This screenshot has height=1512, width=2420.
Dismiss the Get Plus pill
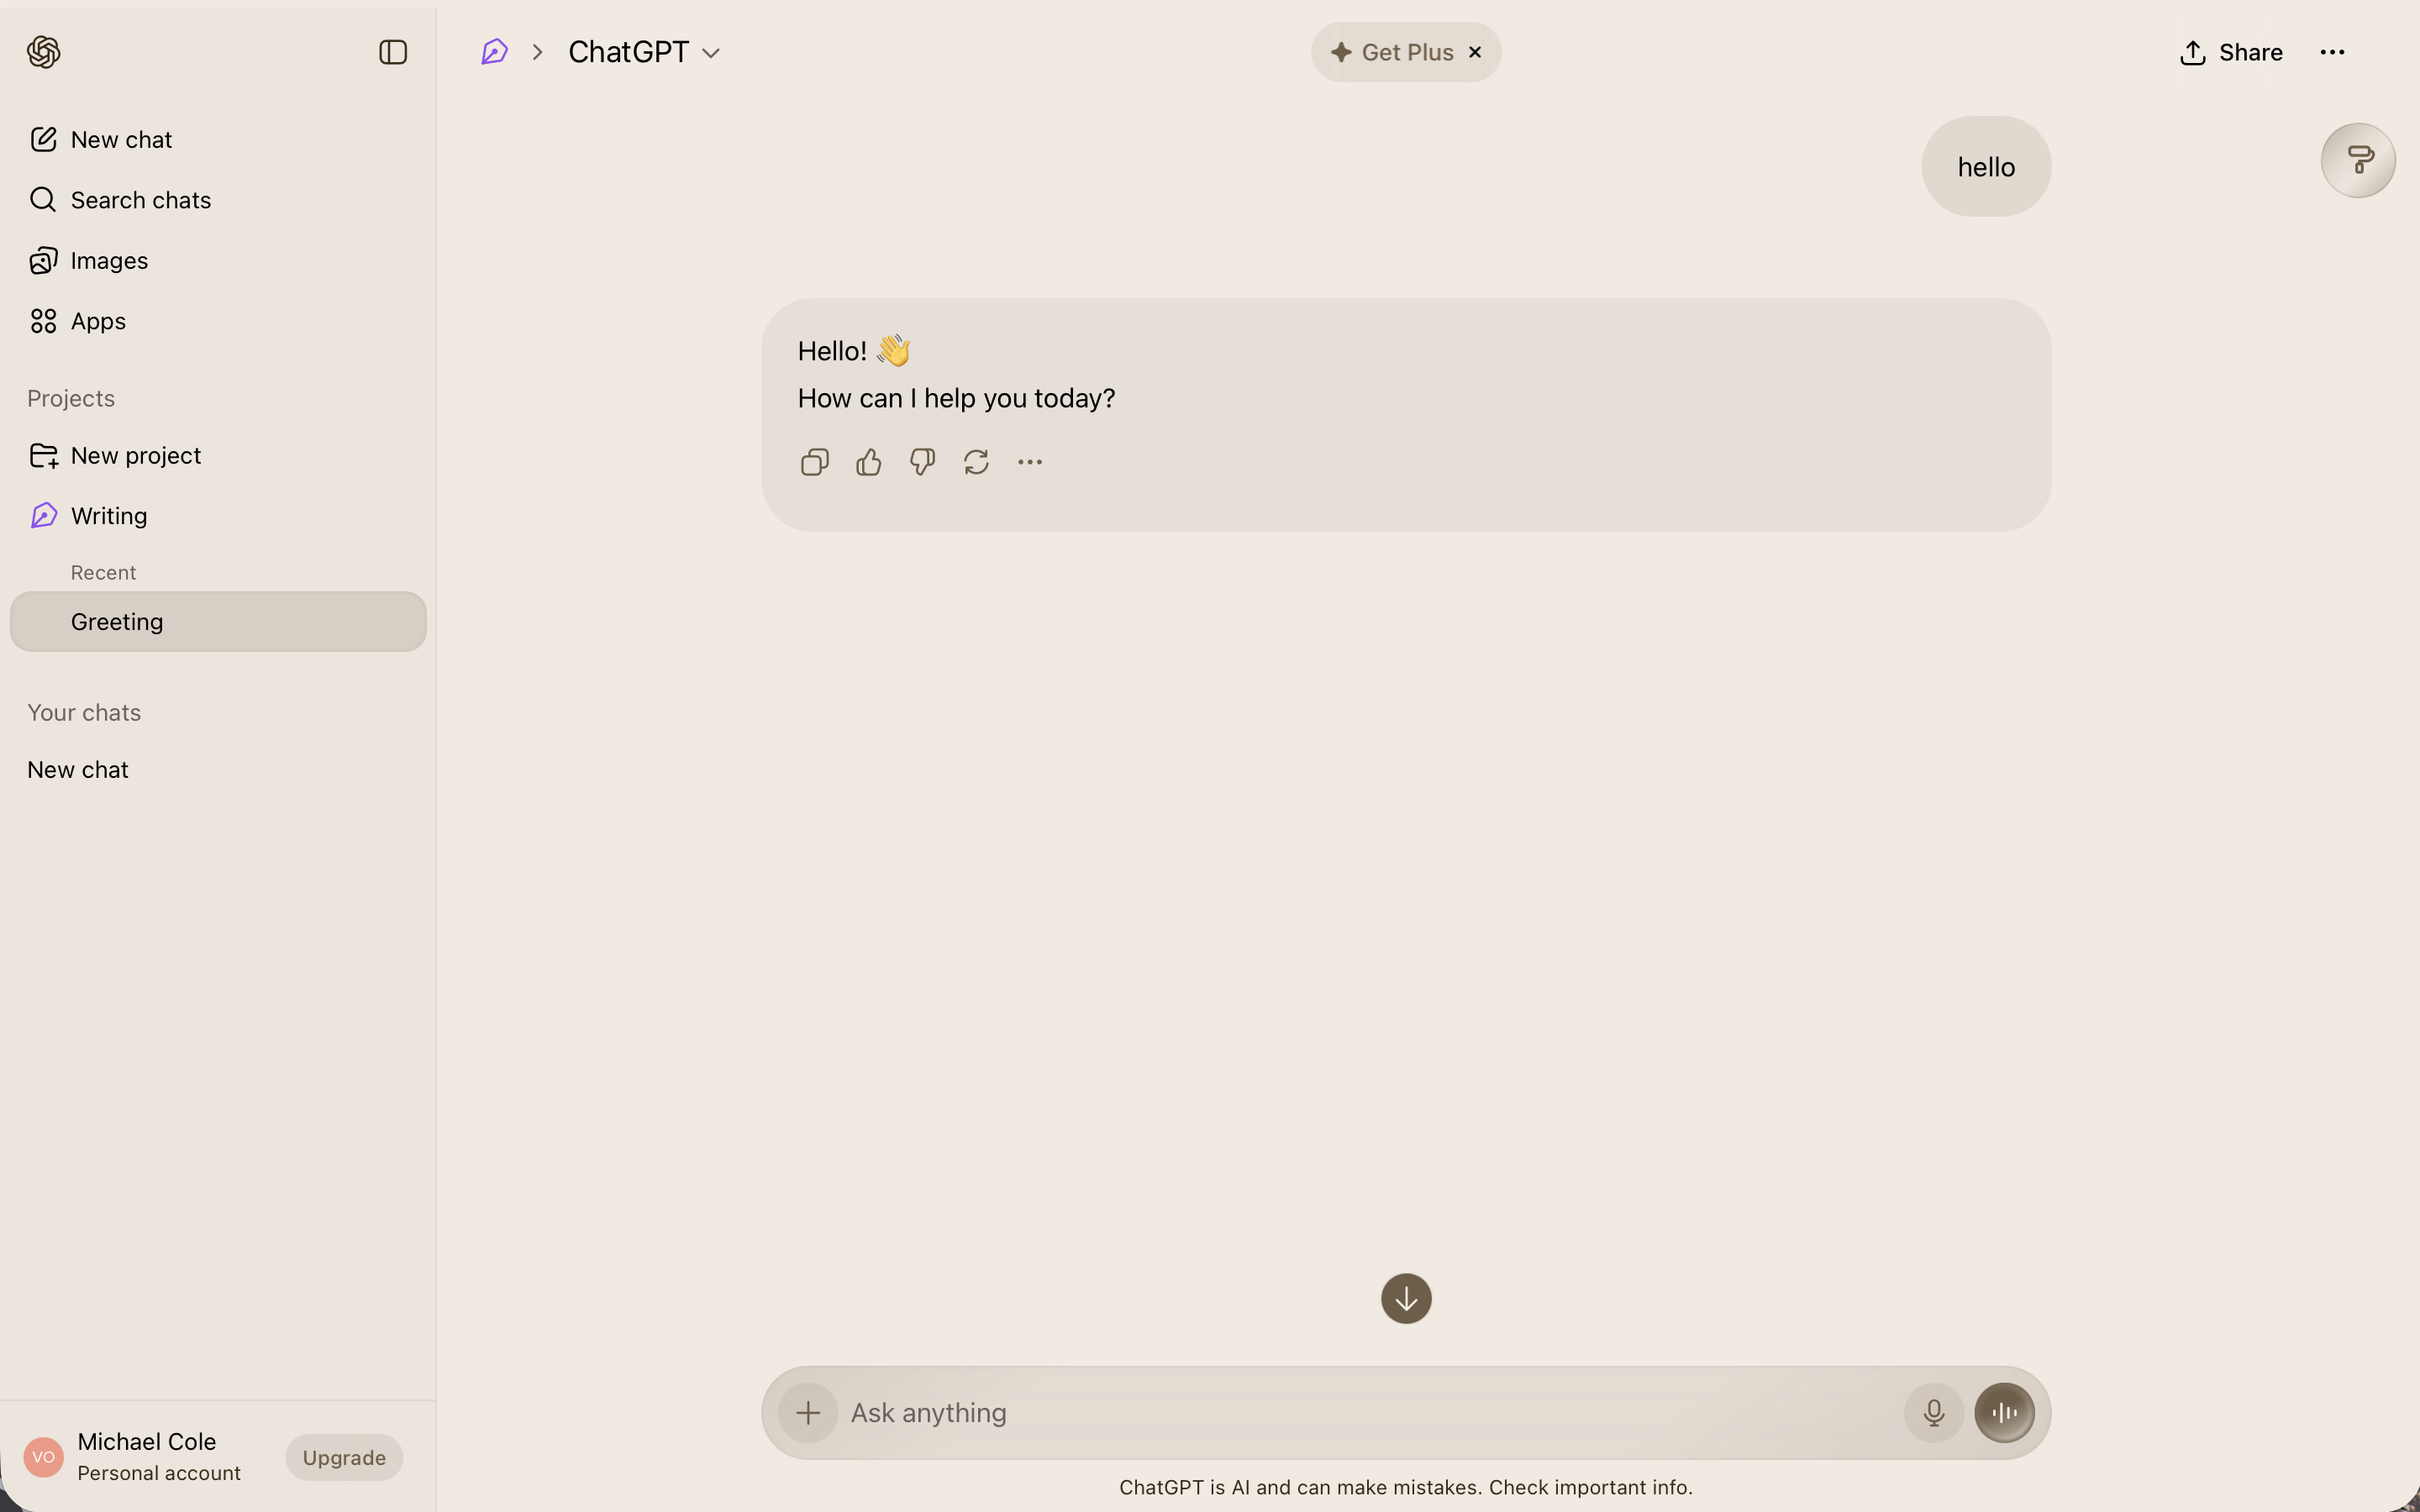click(x=1475, y=52)
